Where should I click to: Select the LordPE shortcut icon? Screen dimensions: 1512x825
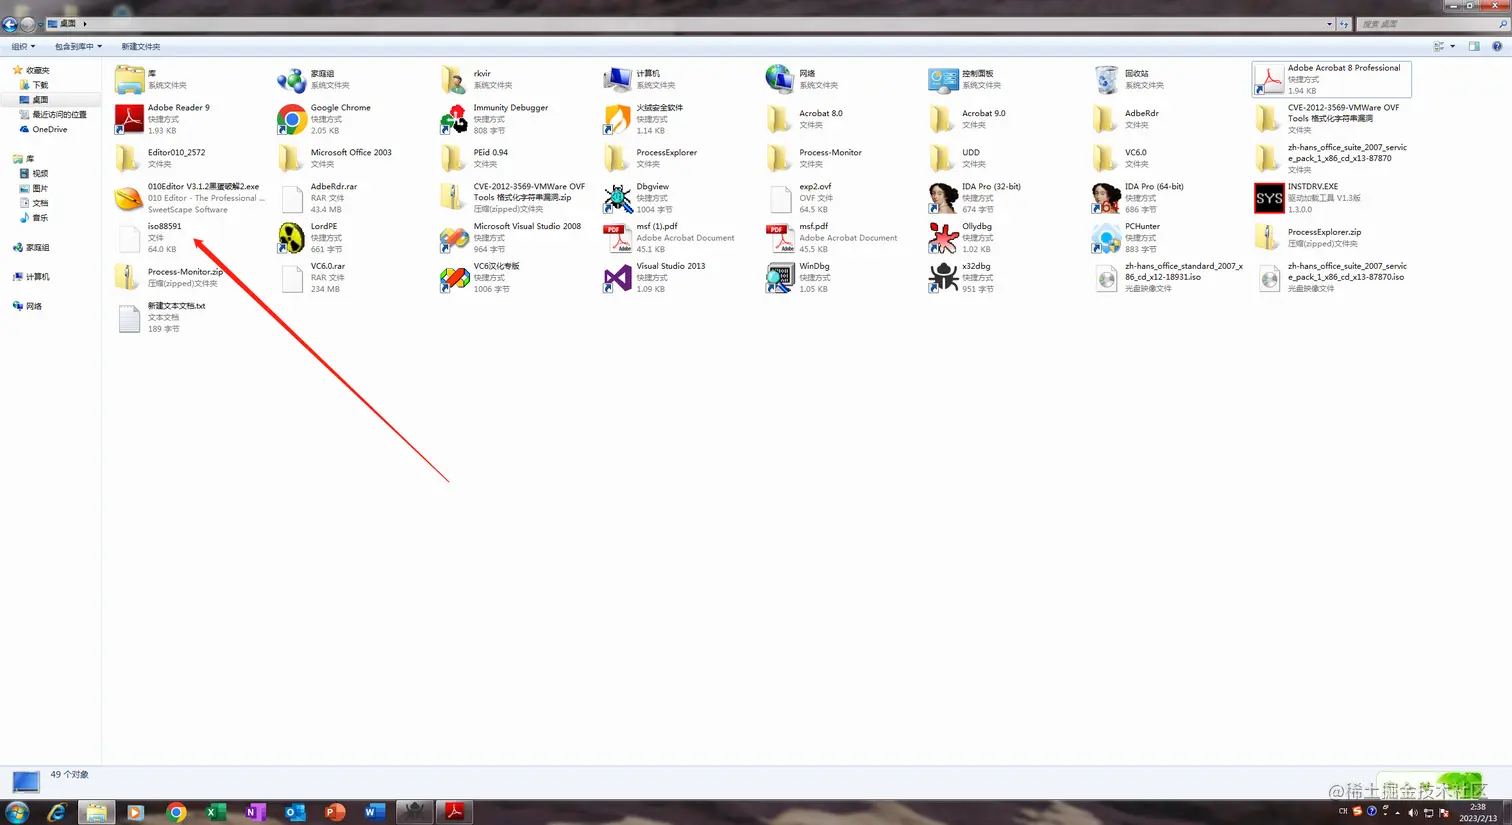click(x=292, y=238)
